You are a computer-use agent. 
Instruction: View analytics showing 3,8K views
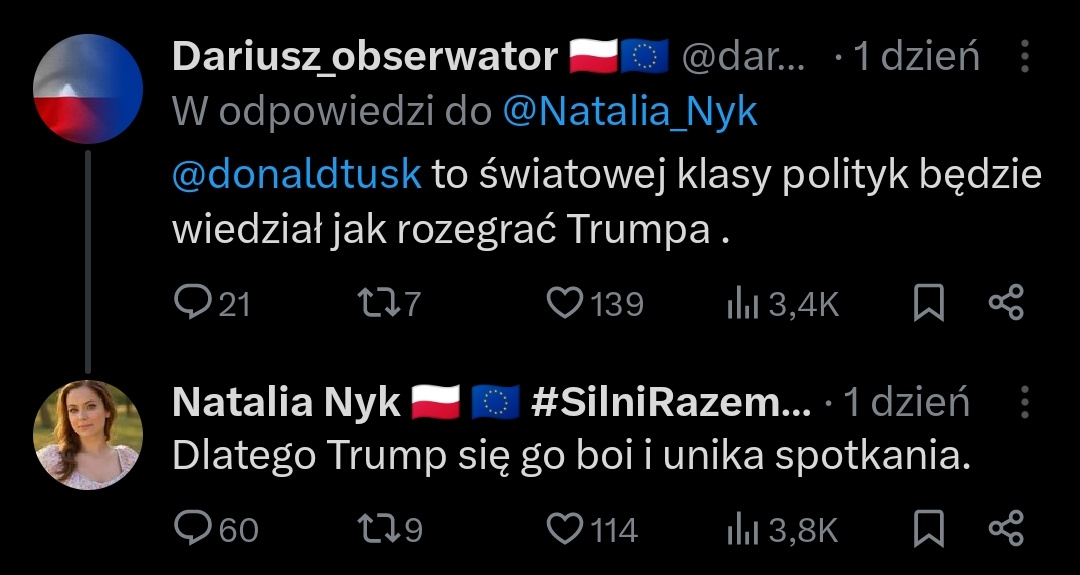(783, 530)
